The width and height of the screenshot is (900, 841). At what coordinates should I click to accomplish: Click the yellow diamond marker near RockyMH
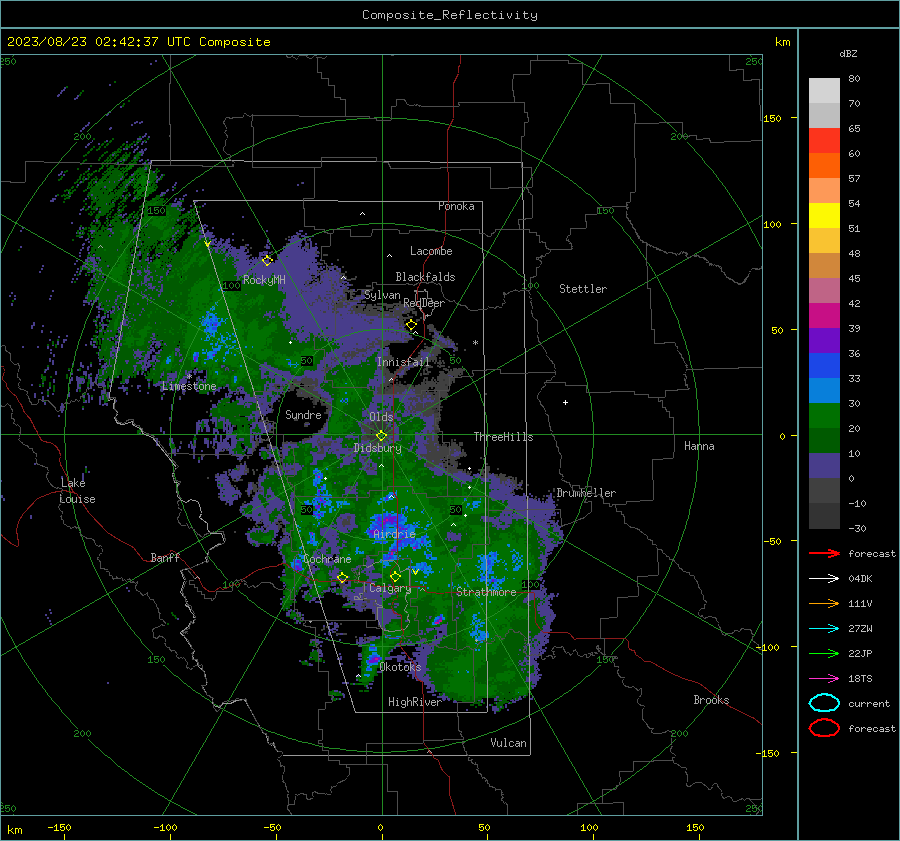point(267,261)
